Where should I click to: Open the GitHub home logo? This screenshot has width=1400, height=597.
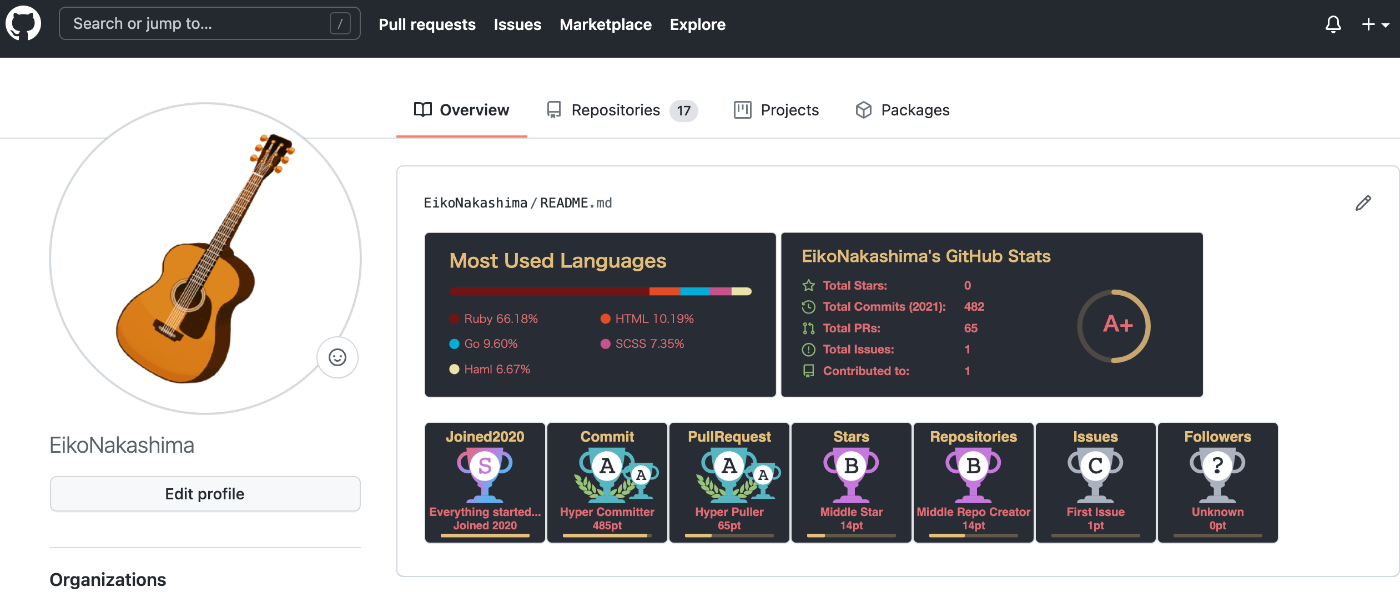pyautogui.click(x=24, y=24)
